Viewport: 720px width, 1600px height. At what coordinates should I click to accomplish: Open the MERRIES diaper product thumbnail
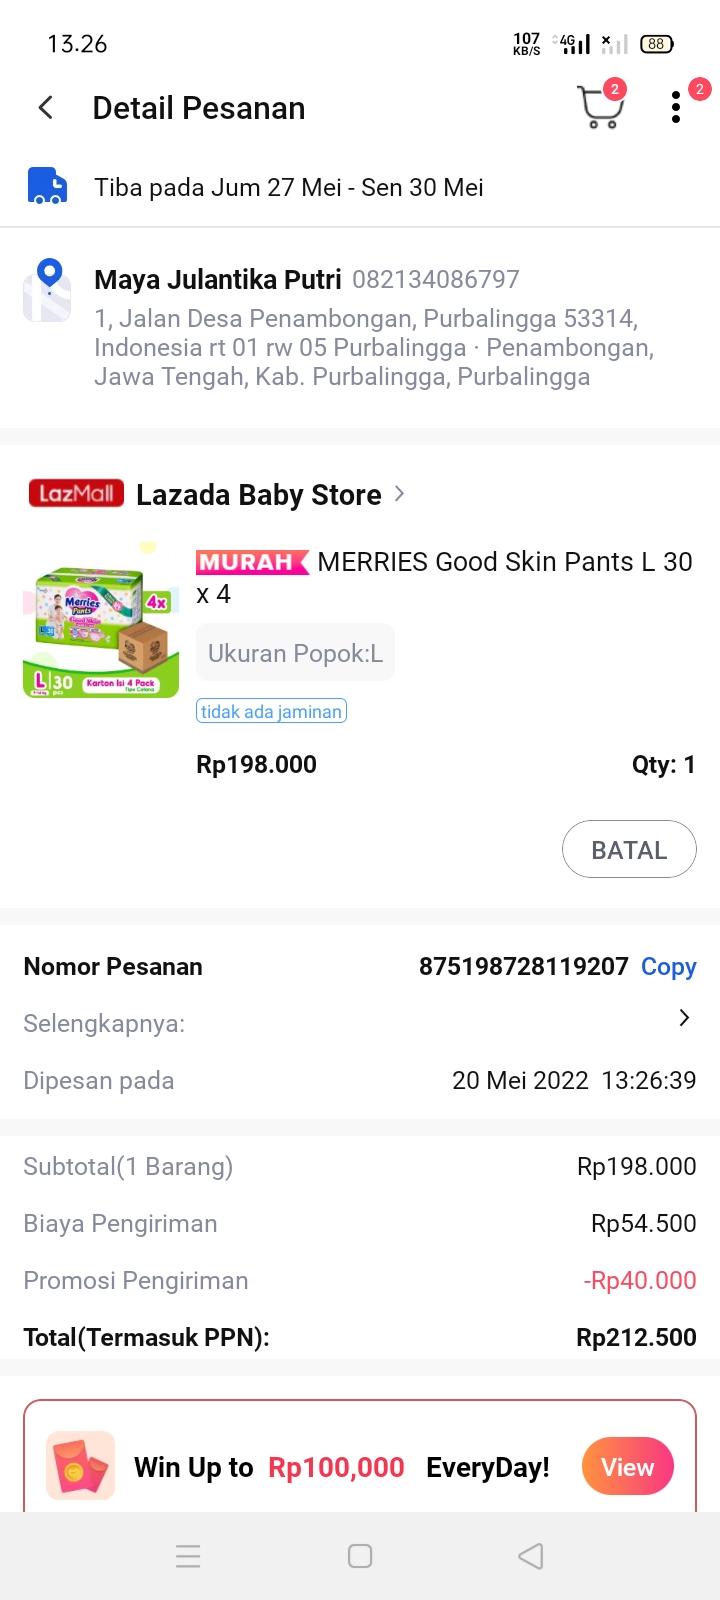tap(101, 622)
